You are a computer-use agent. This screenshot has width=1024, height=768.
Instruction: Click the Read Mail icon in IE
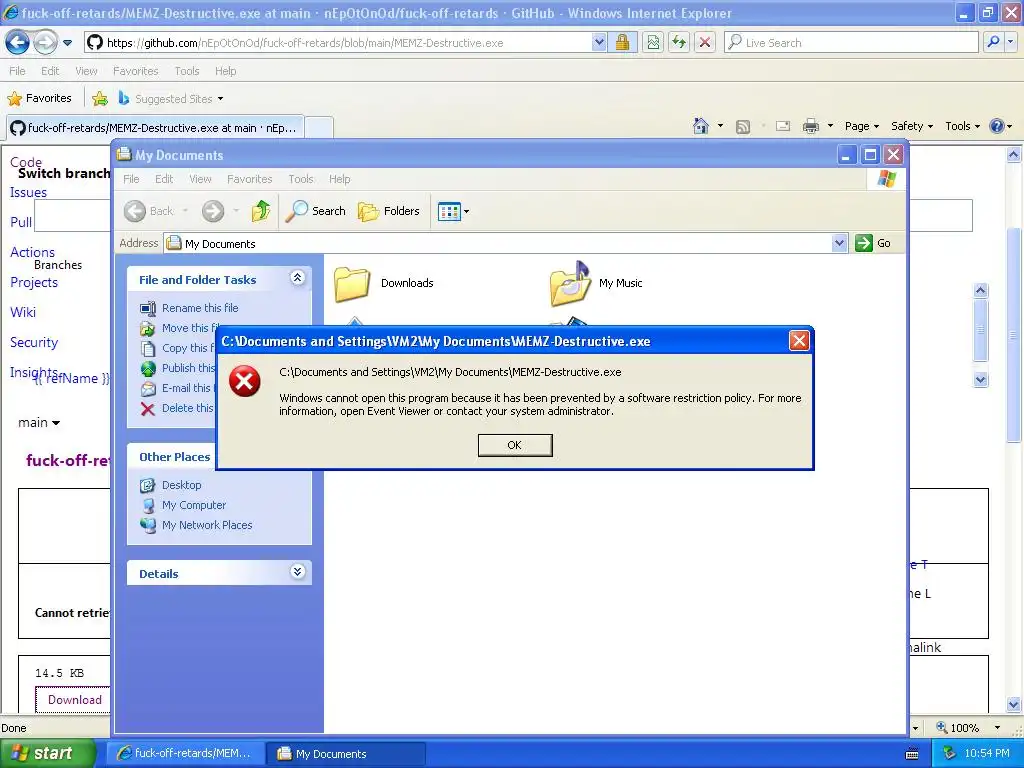783,126
